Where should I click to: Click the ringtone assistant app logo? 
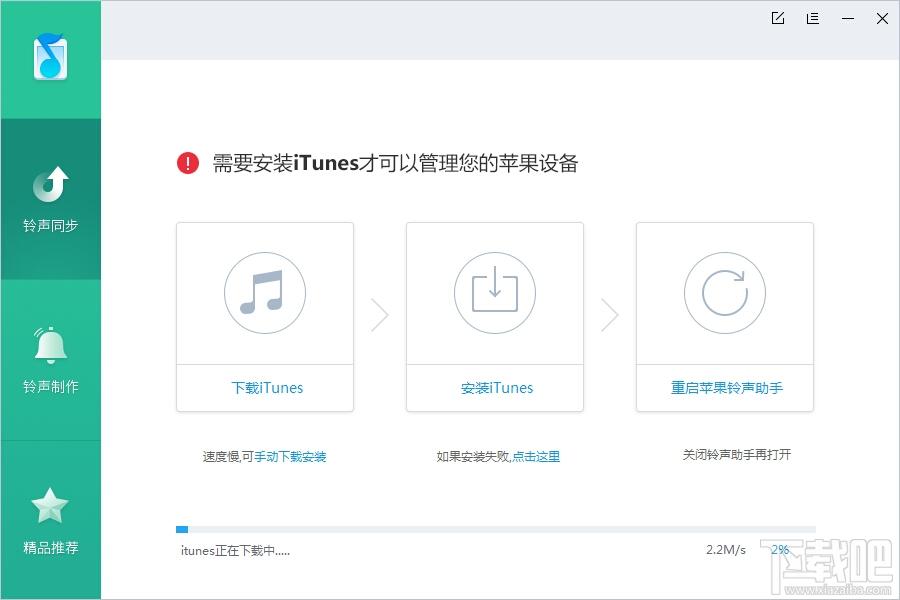tap(51, 56)
